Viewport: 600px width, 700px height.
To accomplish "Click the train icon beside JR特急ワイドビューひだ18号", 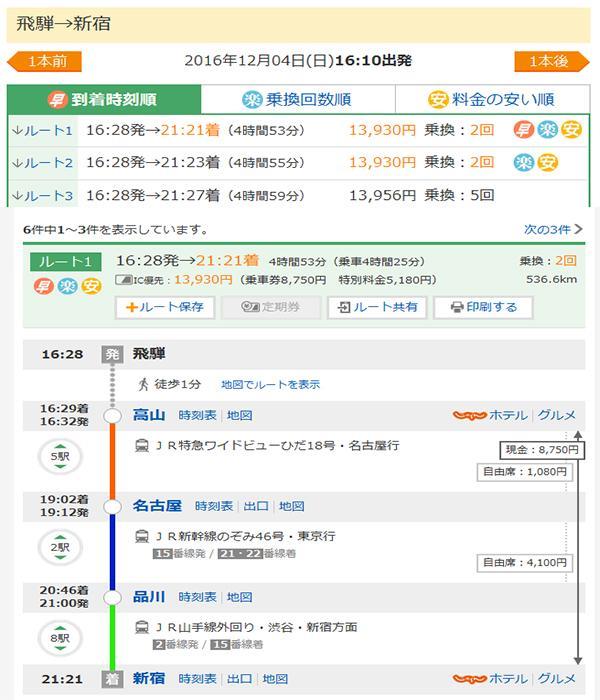I will tap(142, 445).
